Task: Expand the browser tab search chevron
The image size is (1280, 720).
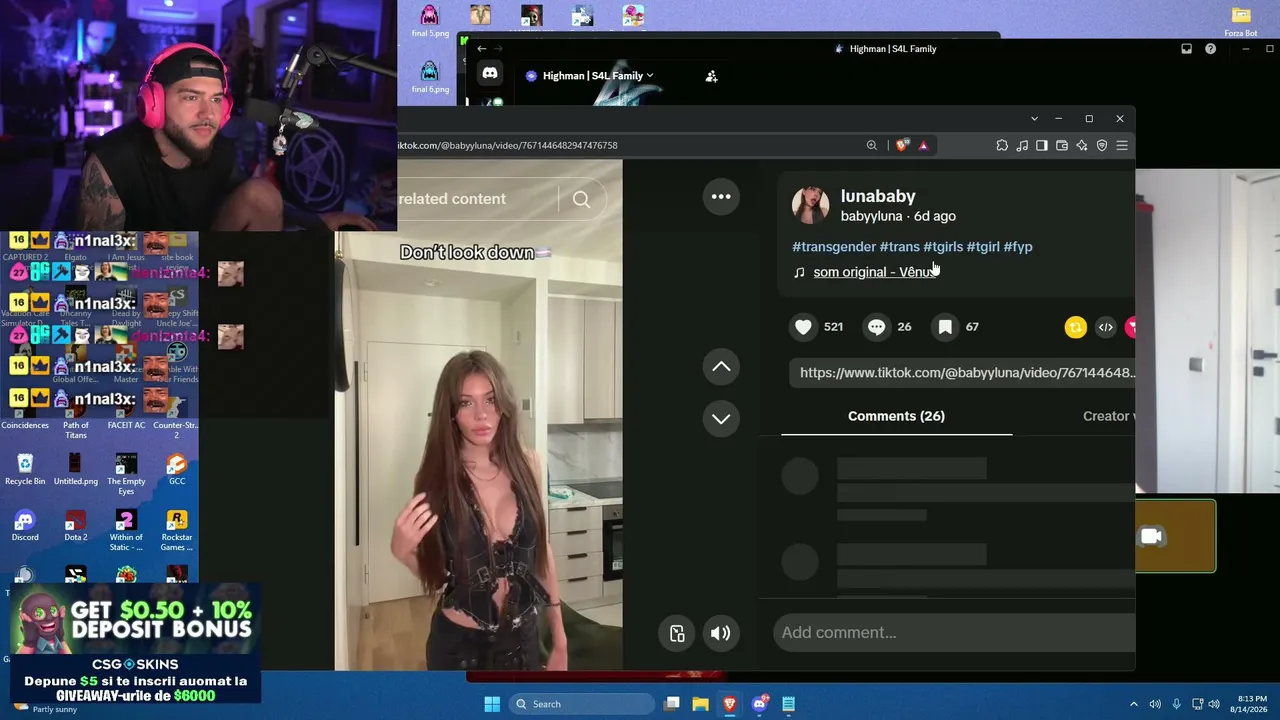Action: click(x=1034, y=119)
